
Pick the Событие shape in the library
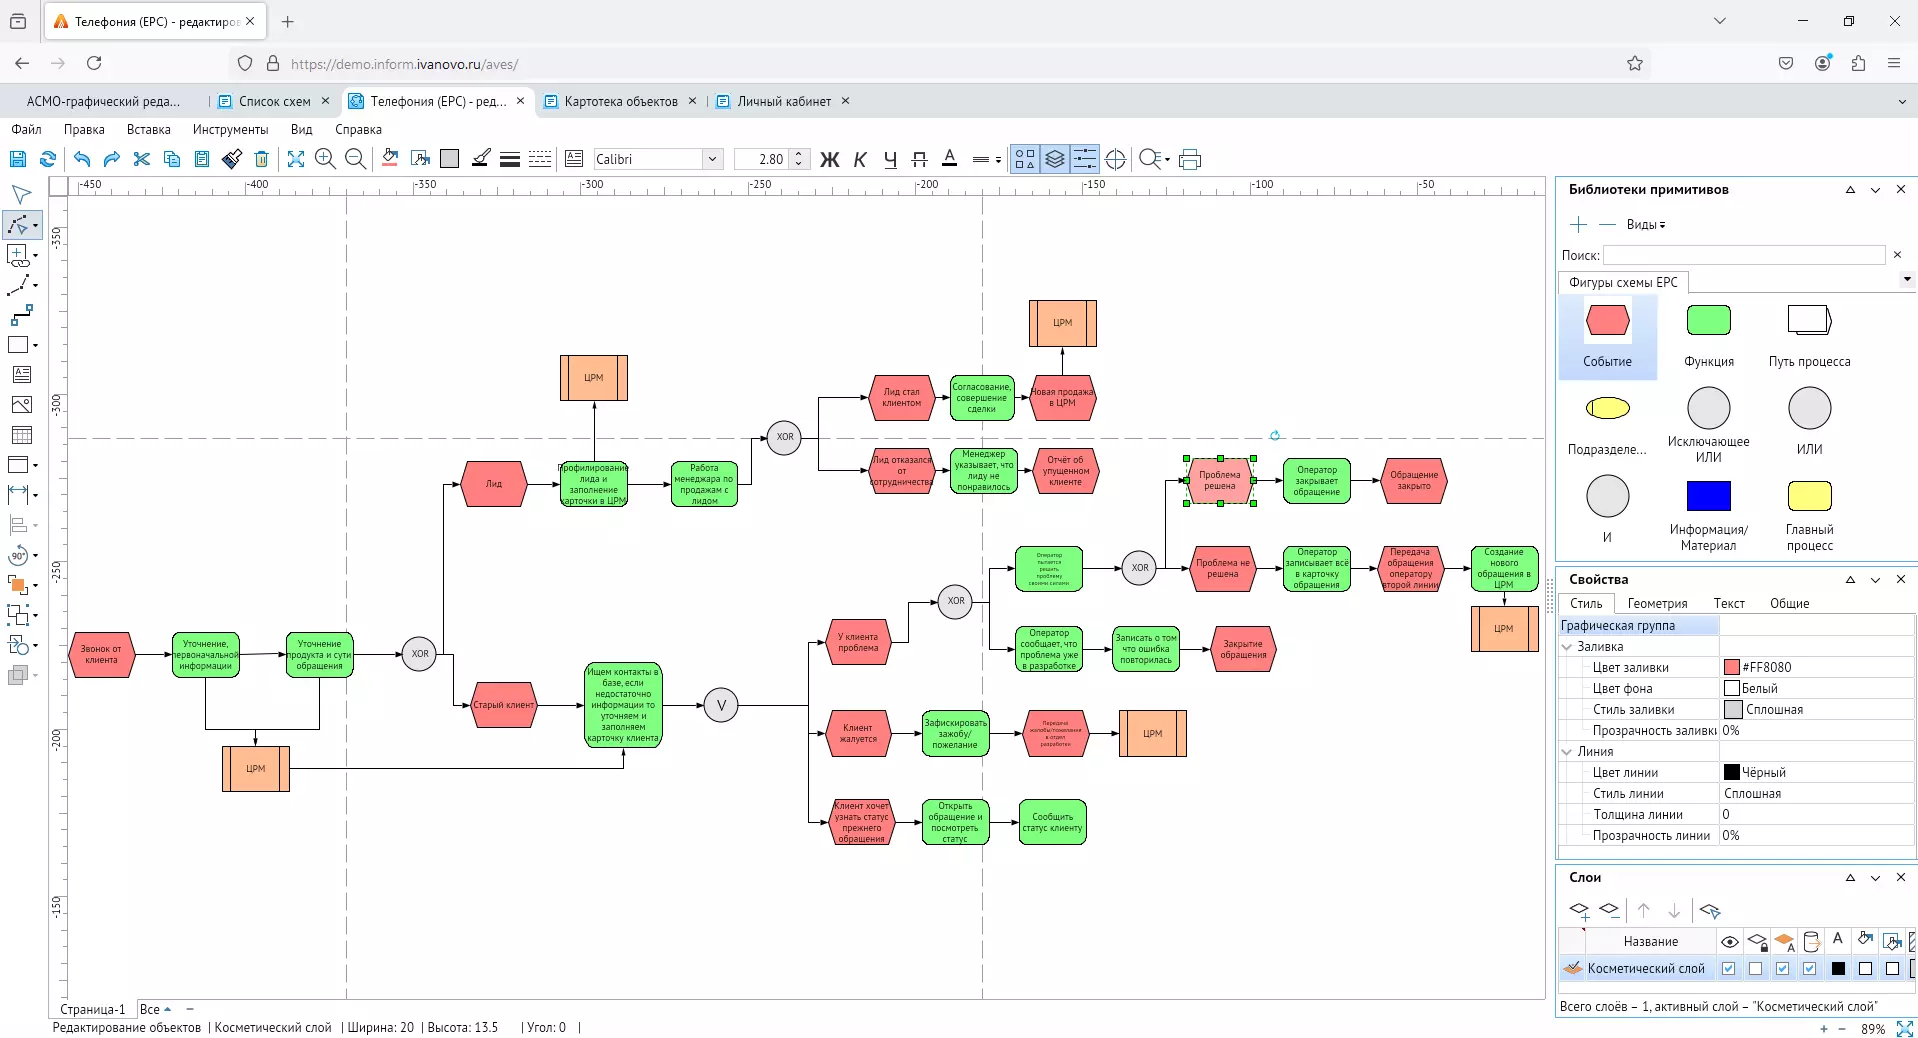1607,337
